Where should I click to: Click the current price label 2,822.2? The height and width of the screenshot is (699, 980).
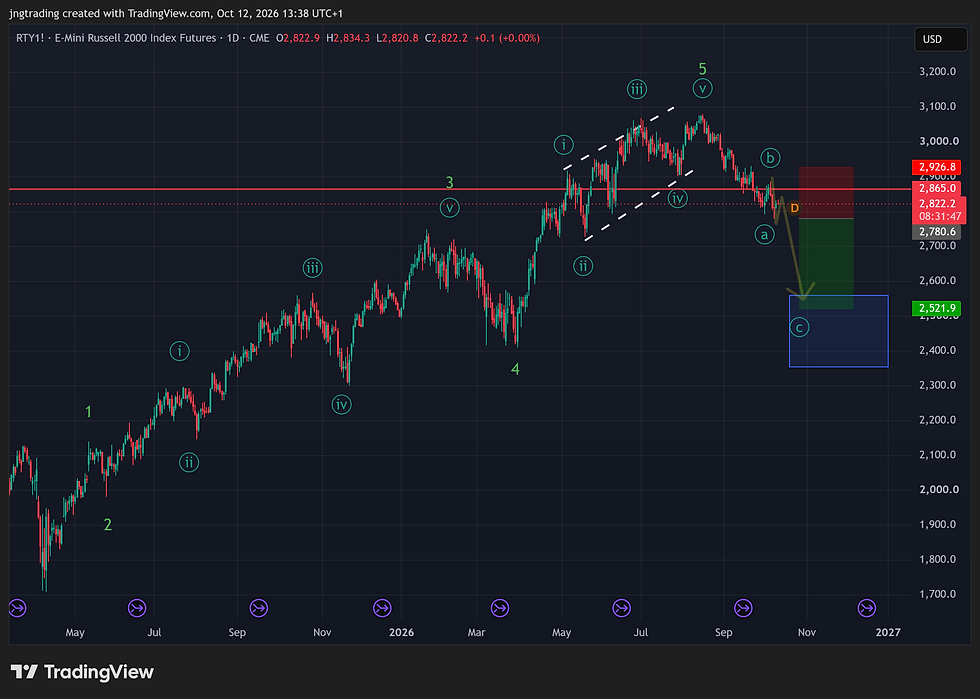(939, 203)
